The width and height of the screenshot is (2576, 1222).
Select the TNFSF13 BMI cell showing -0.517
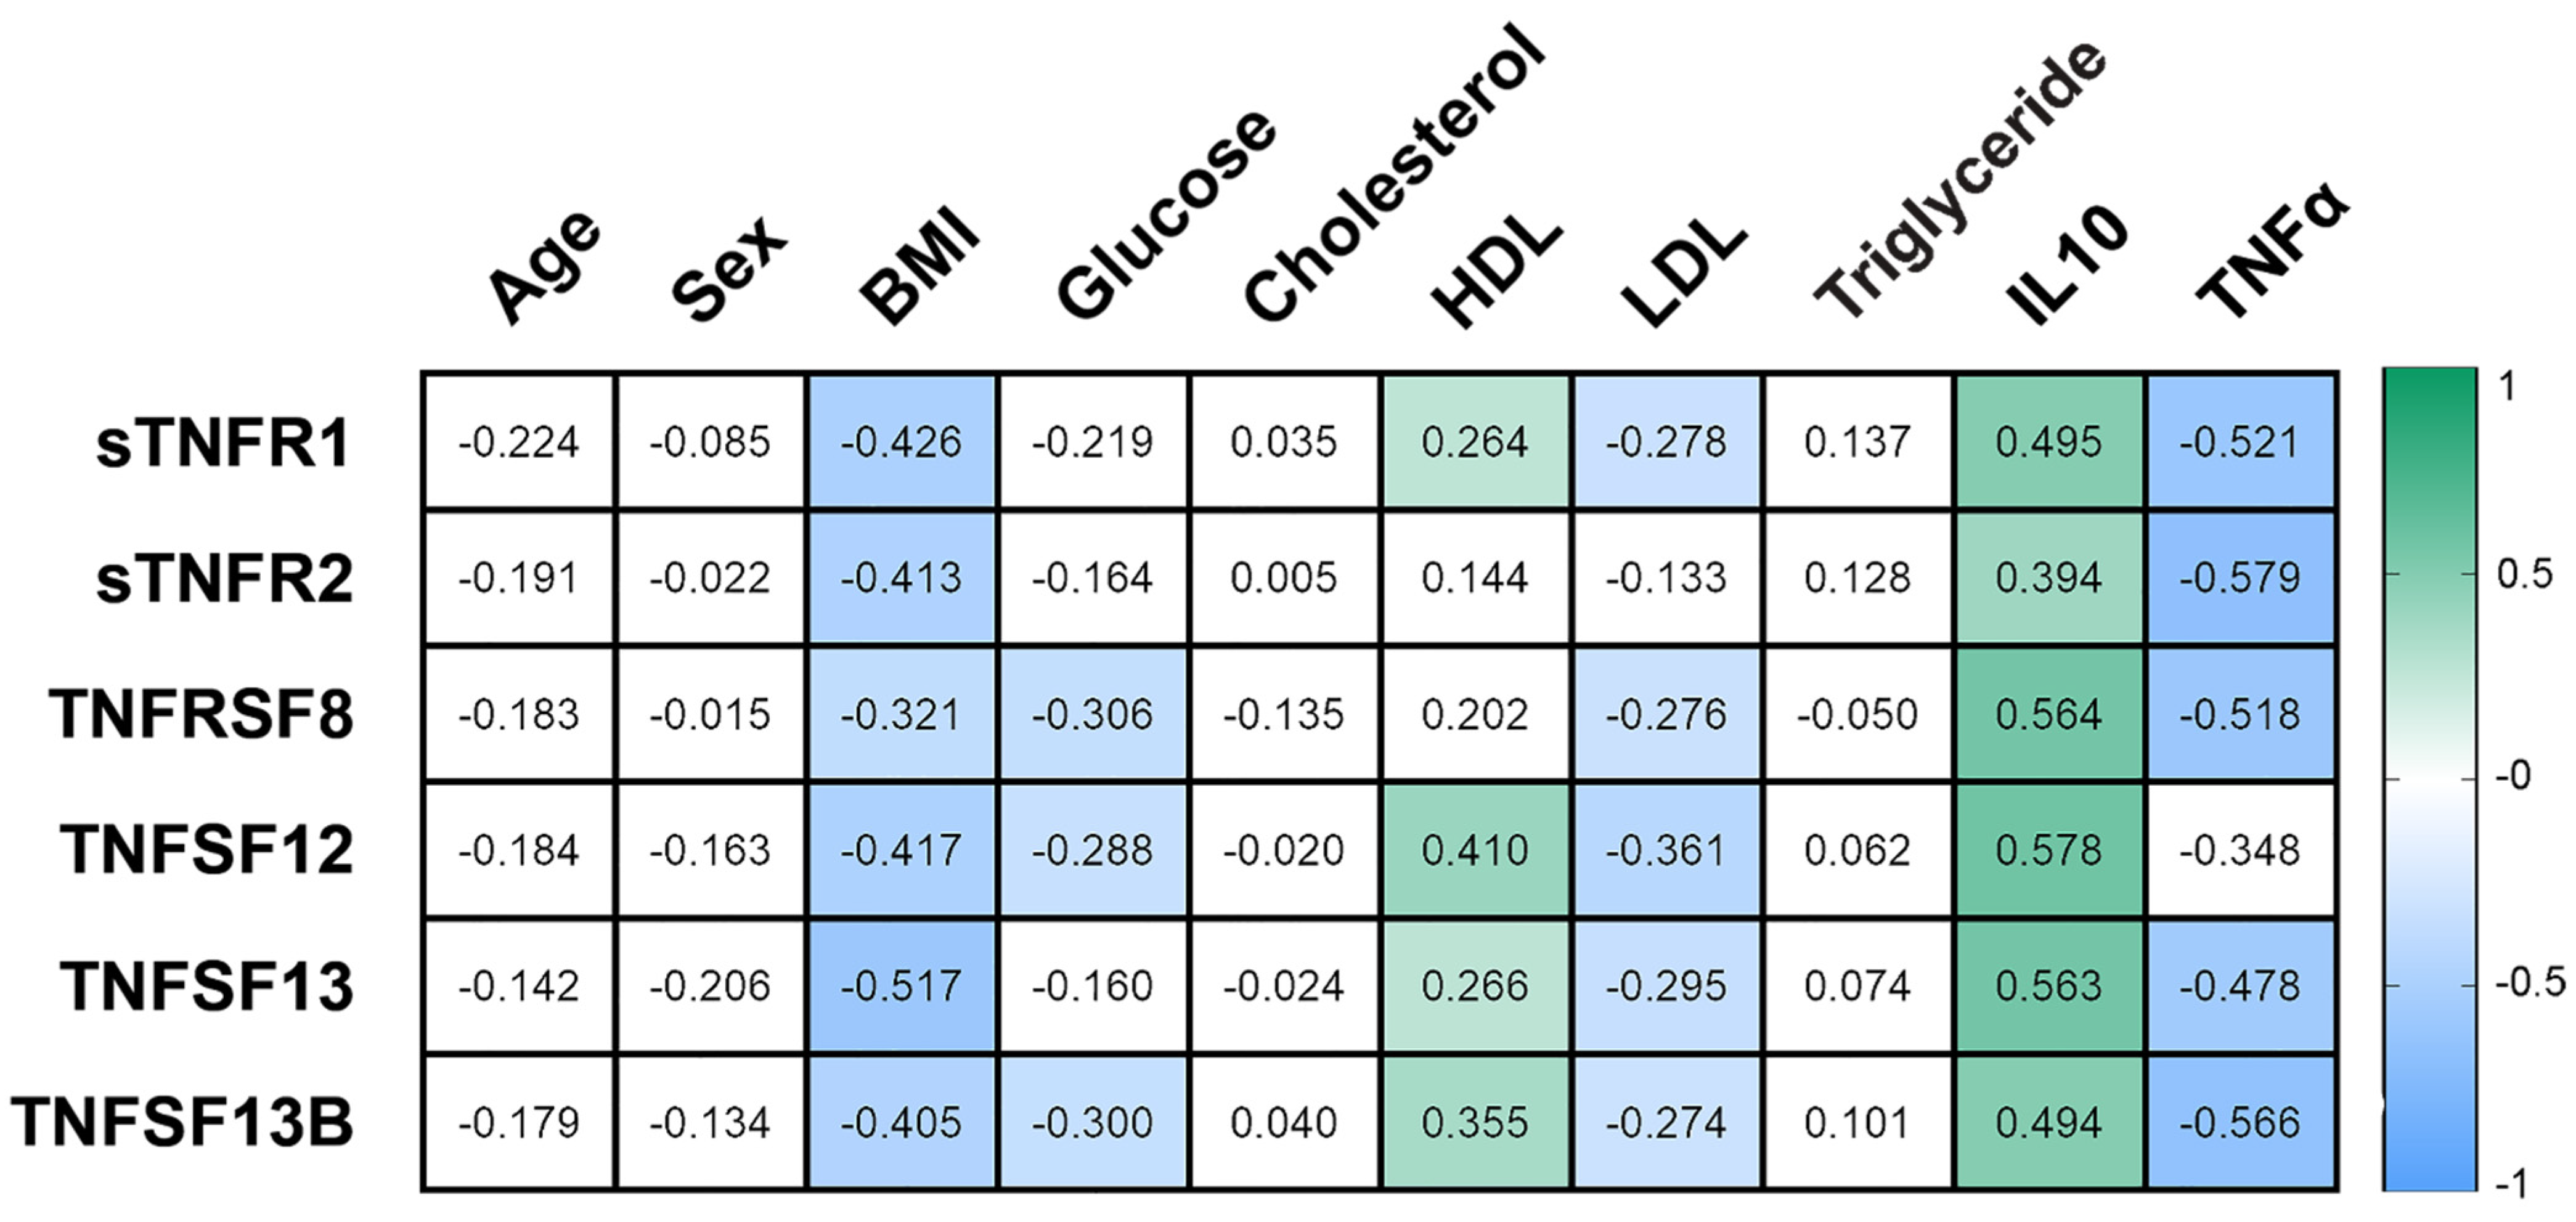point(901,986)
